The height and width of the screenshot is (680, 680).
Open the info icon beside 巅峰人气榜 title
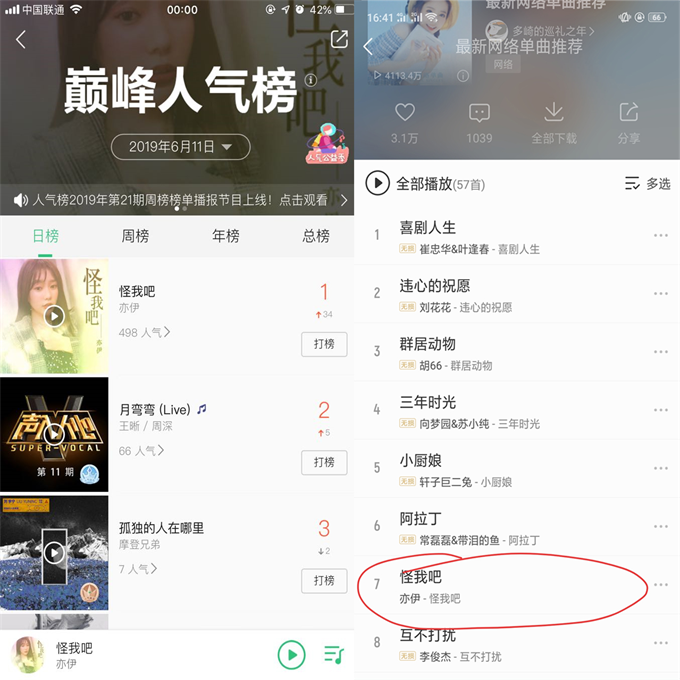pyautogui.click(x=311, y=80)
